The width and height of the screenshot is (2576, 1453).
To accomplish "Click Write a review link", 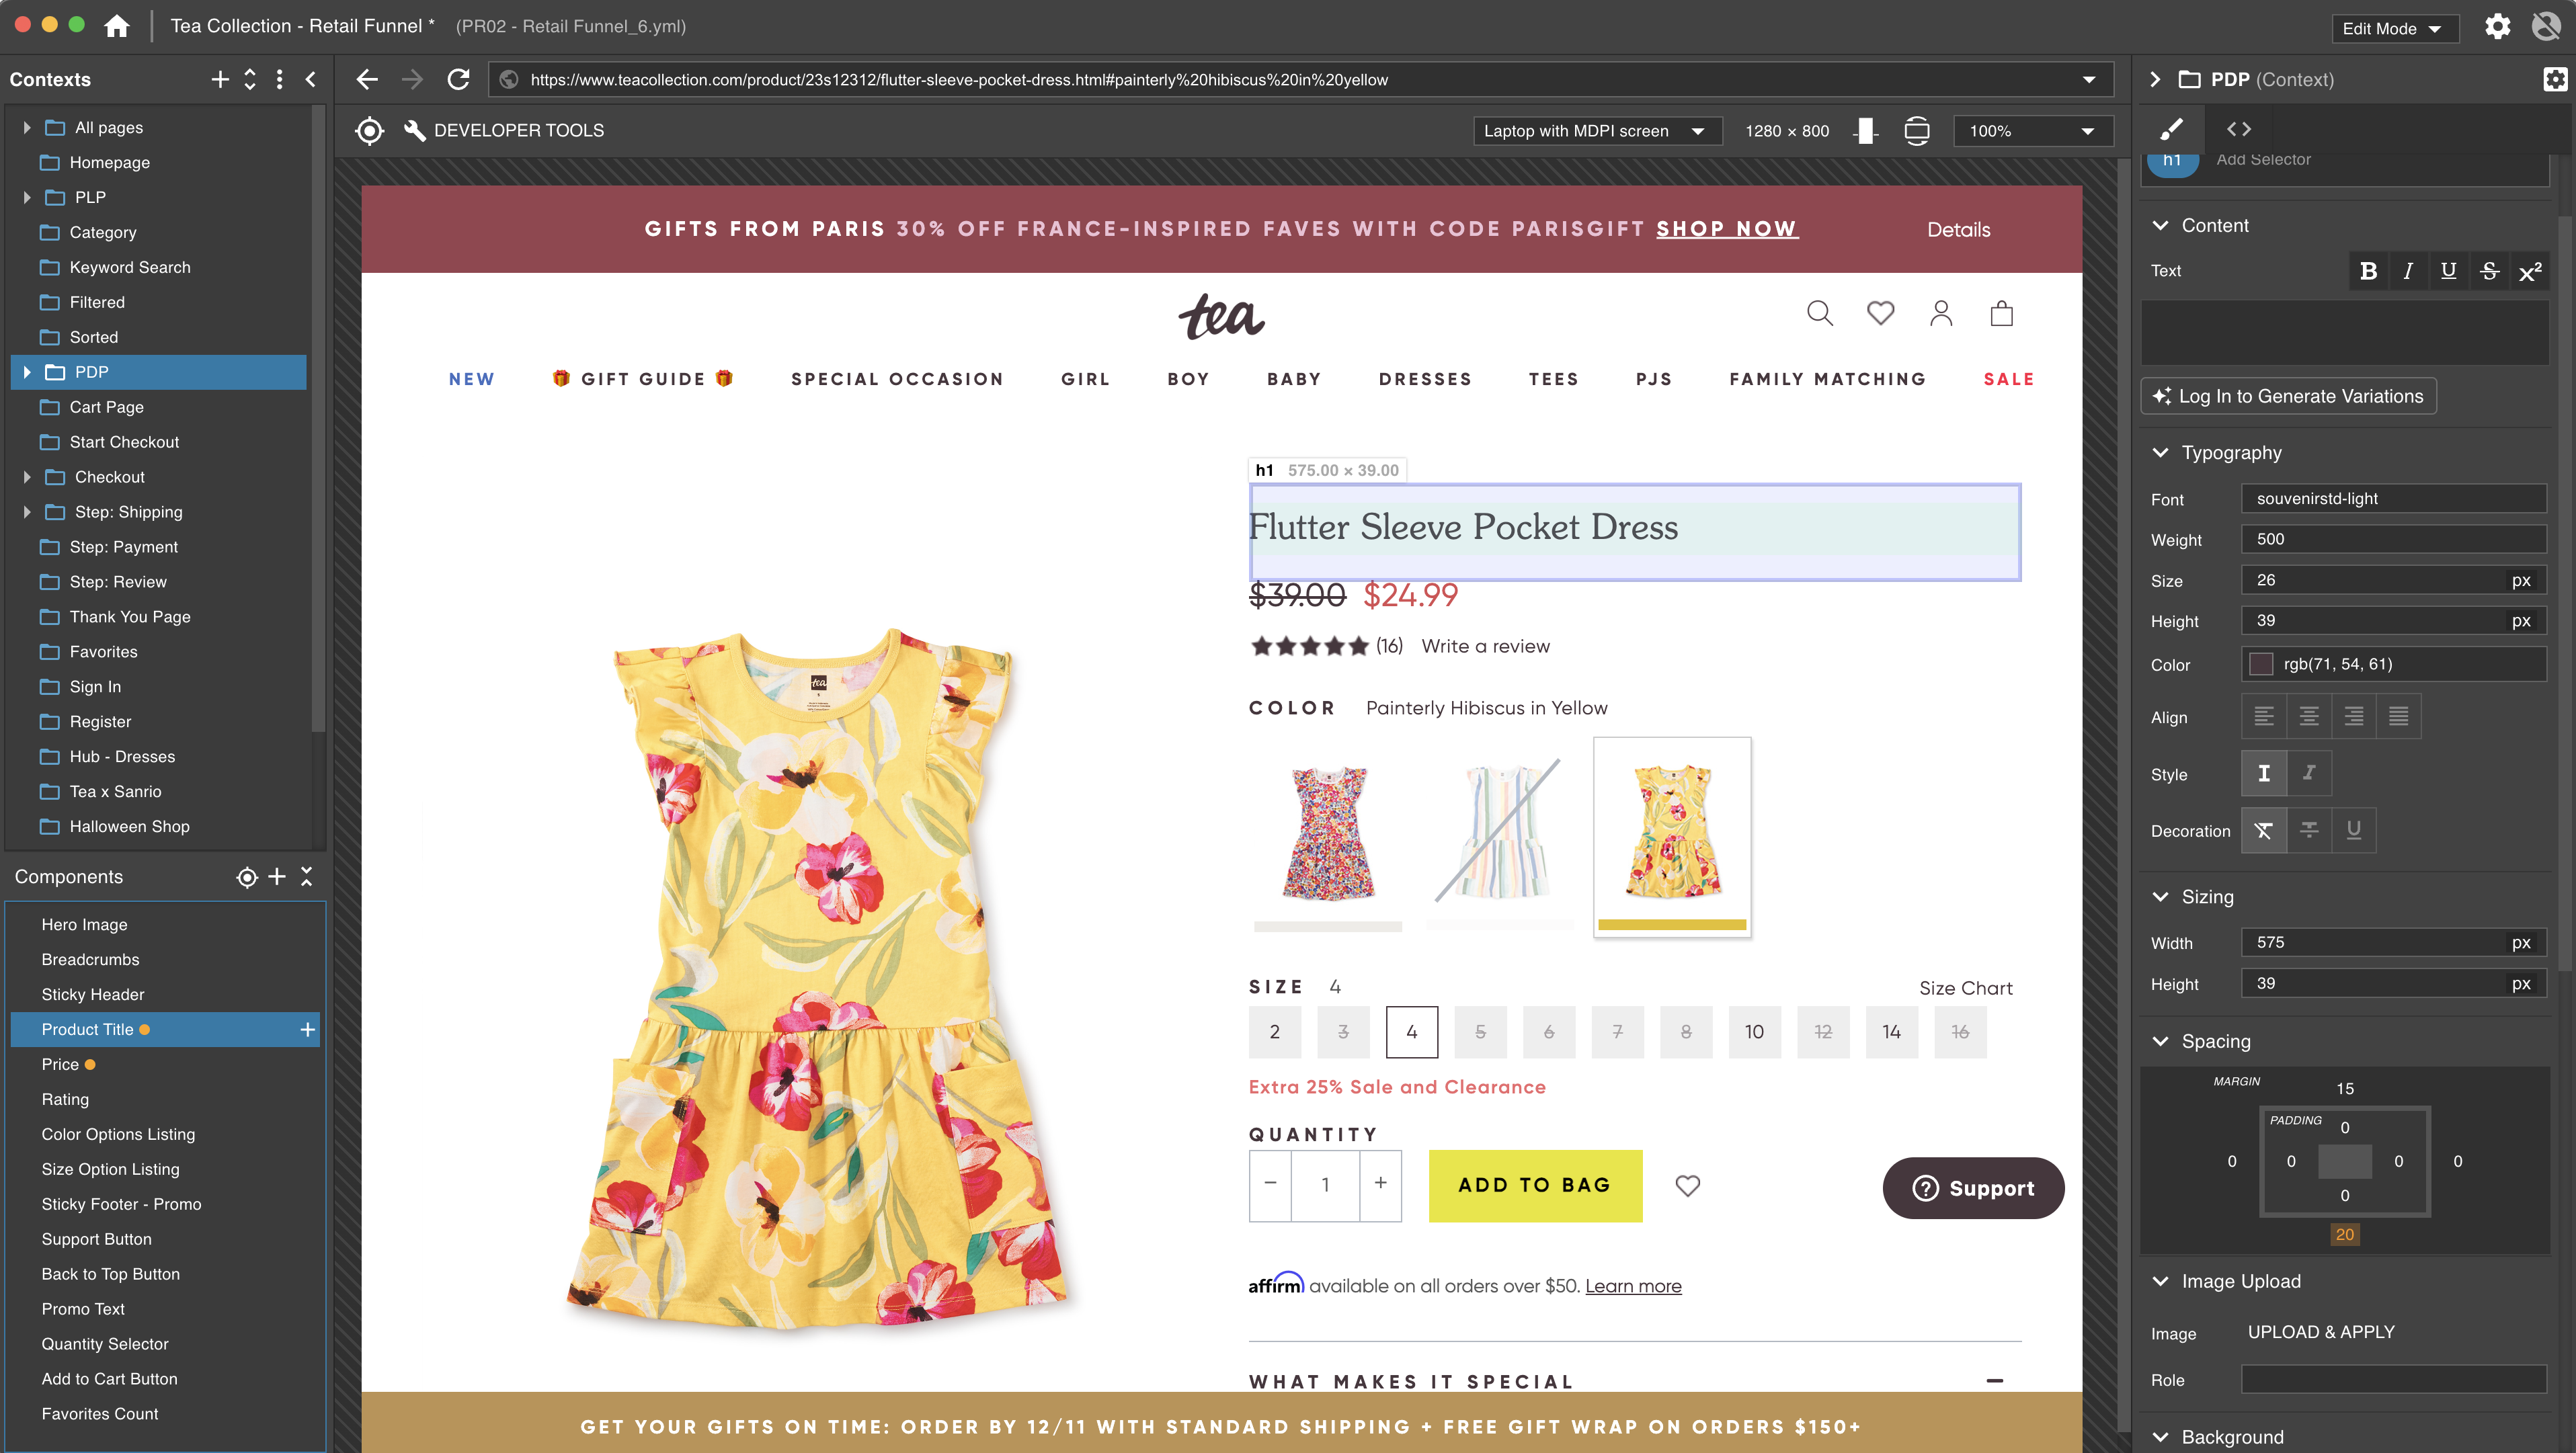I will pyautogui.click(x=1485, y=646).
